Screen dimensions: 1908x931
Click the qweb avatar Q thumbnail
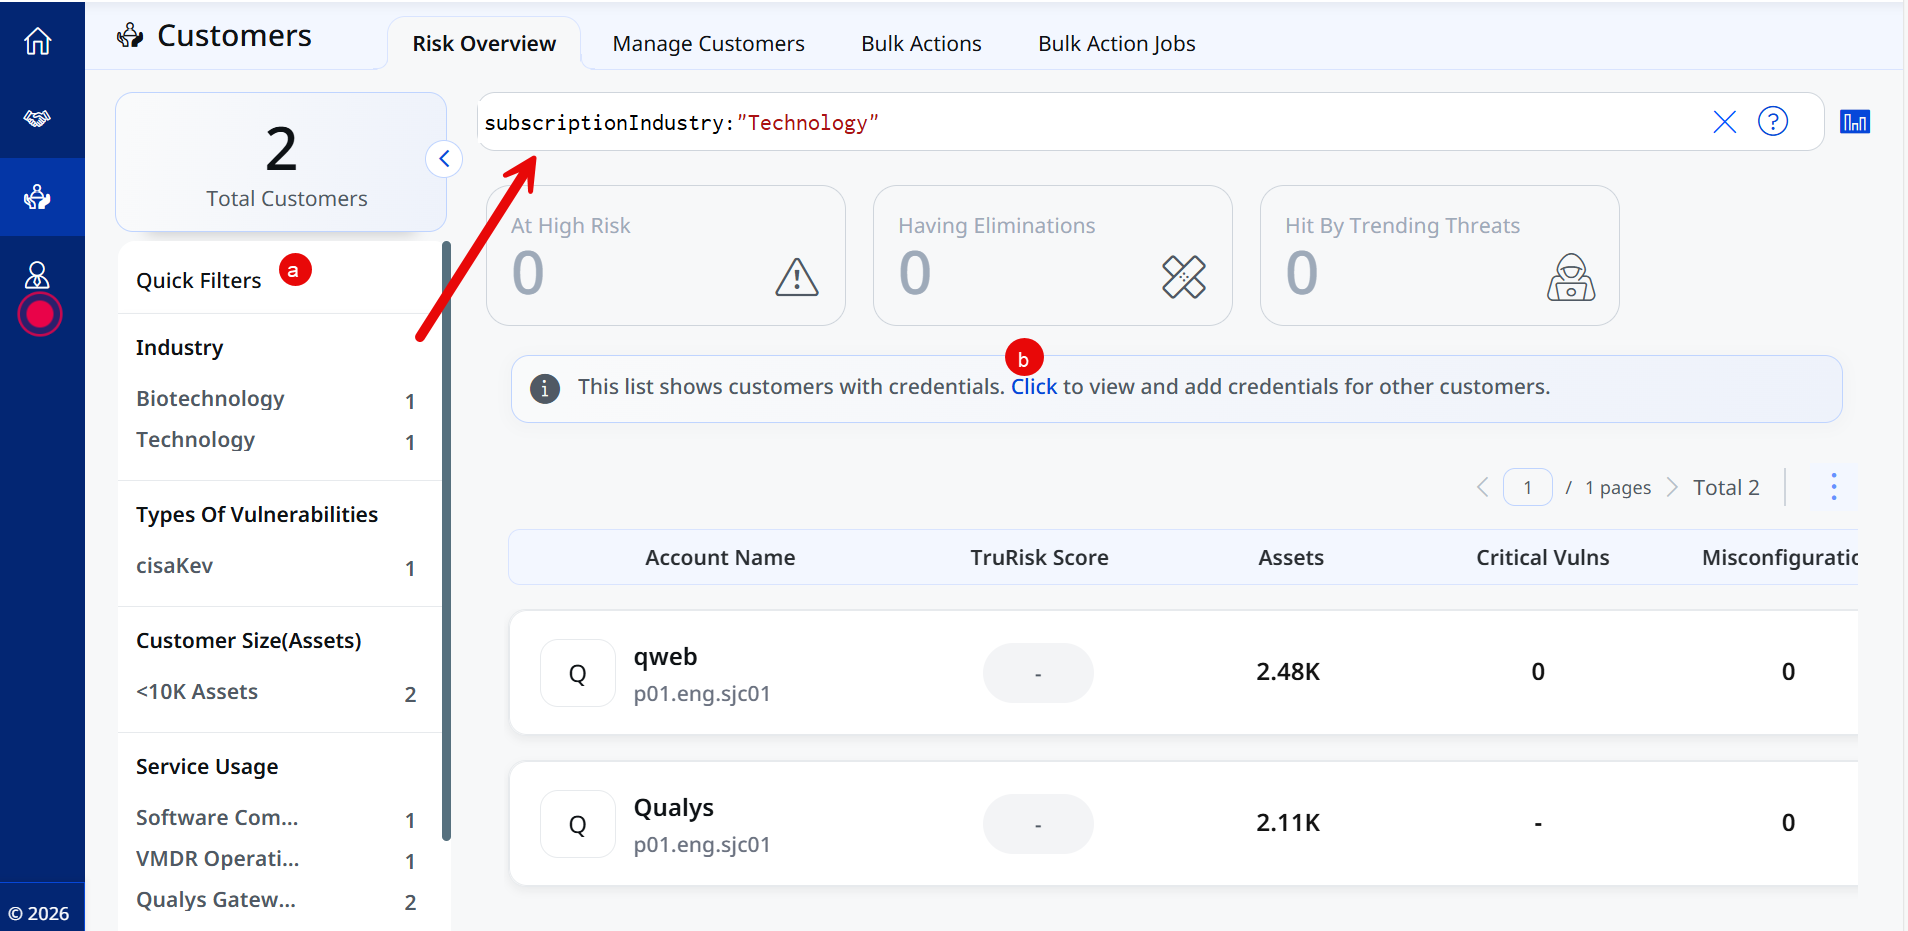click(578, 673)
